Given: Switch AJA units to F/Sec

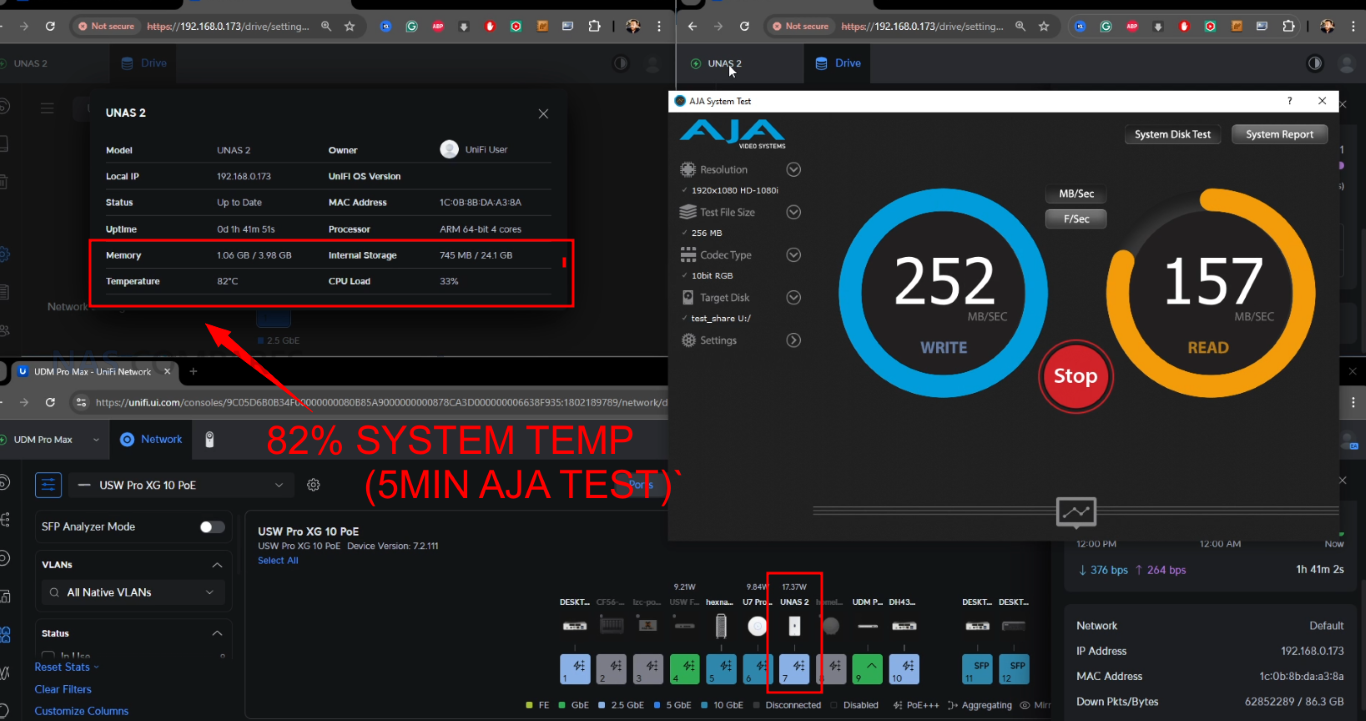Looking at the screenshot, I should pos(1076,218).
